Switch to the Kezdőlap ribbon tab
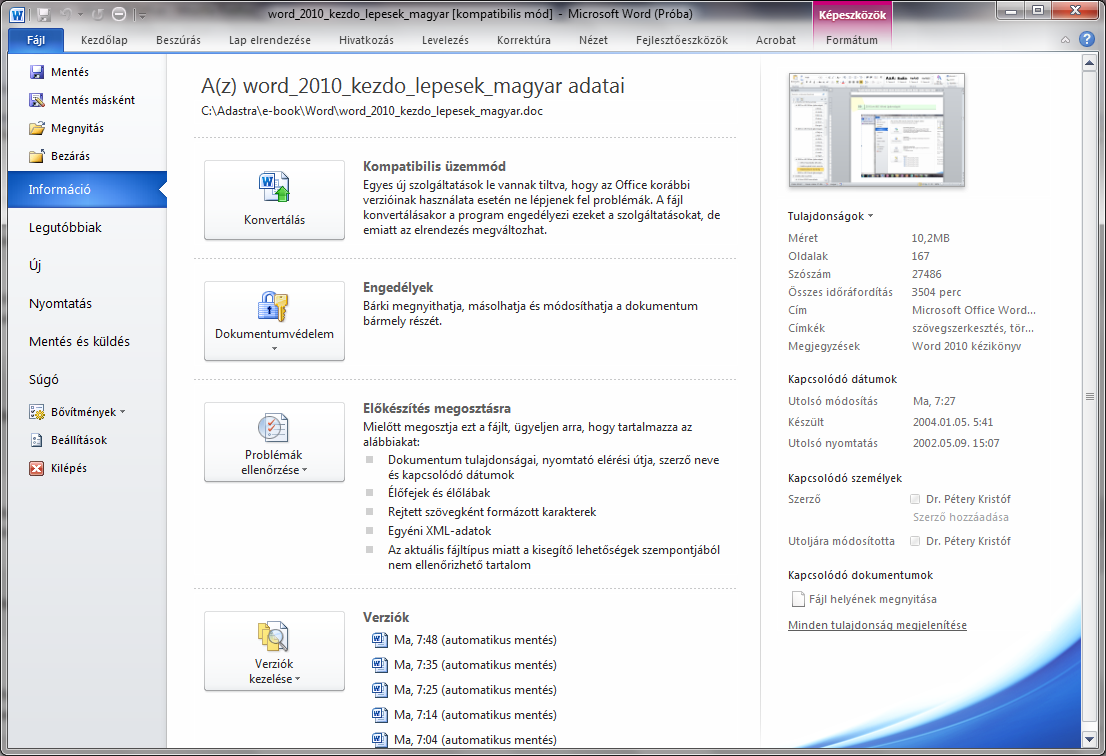1106x756 pixels. (x=104, y=40)
